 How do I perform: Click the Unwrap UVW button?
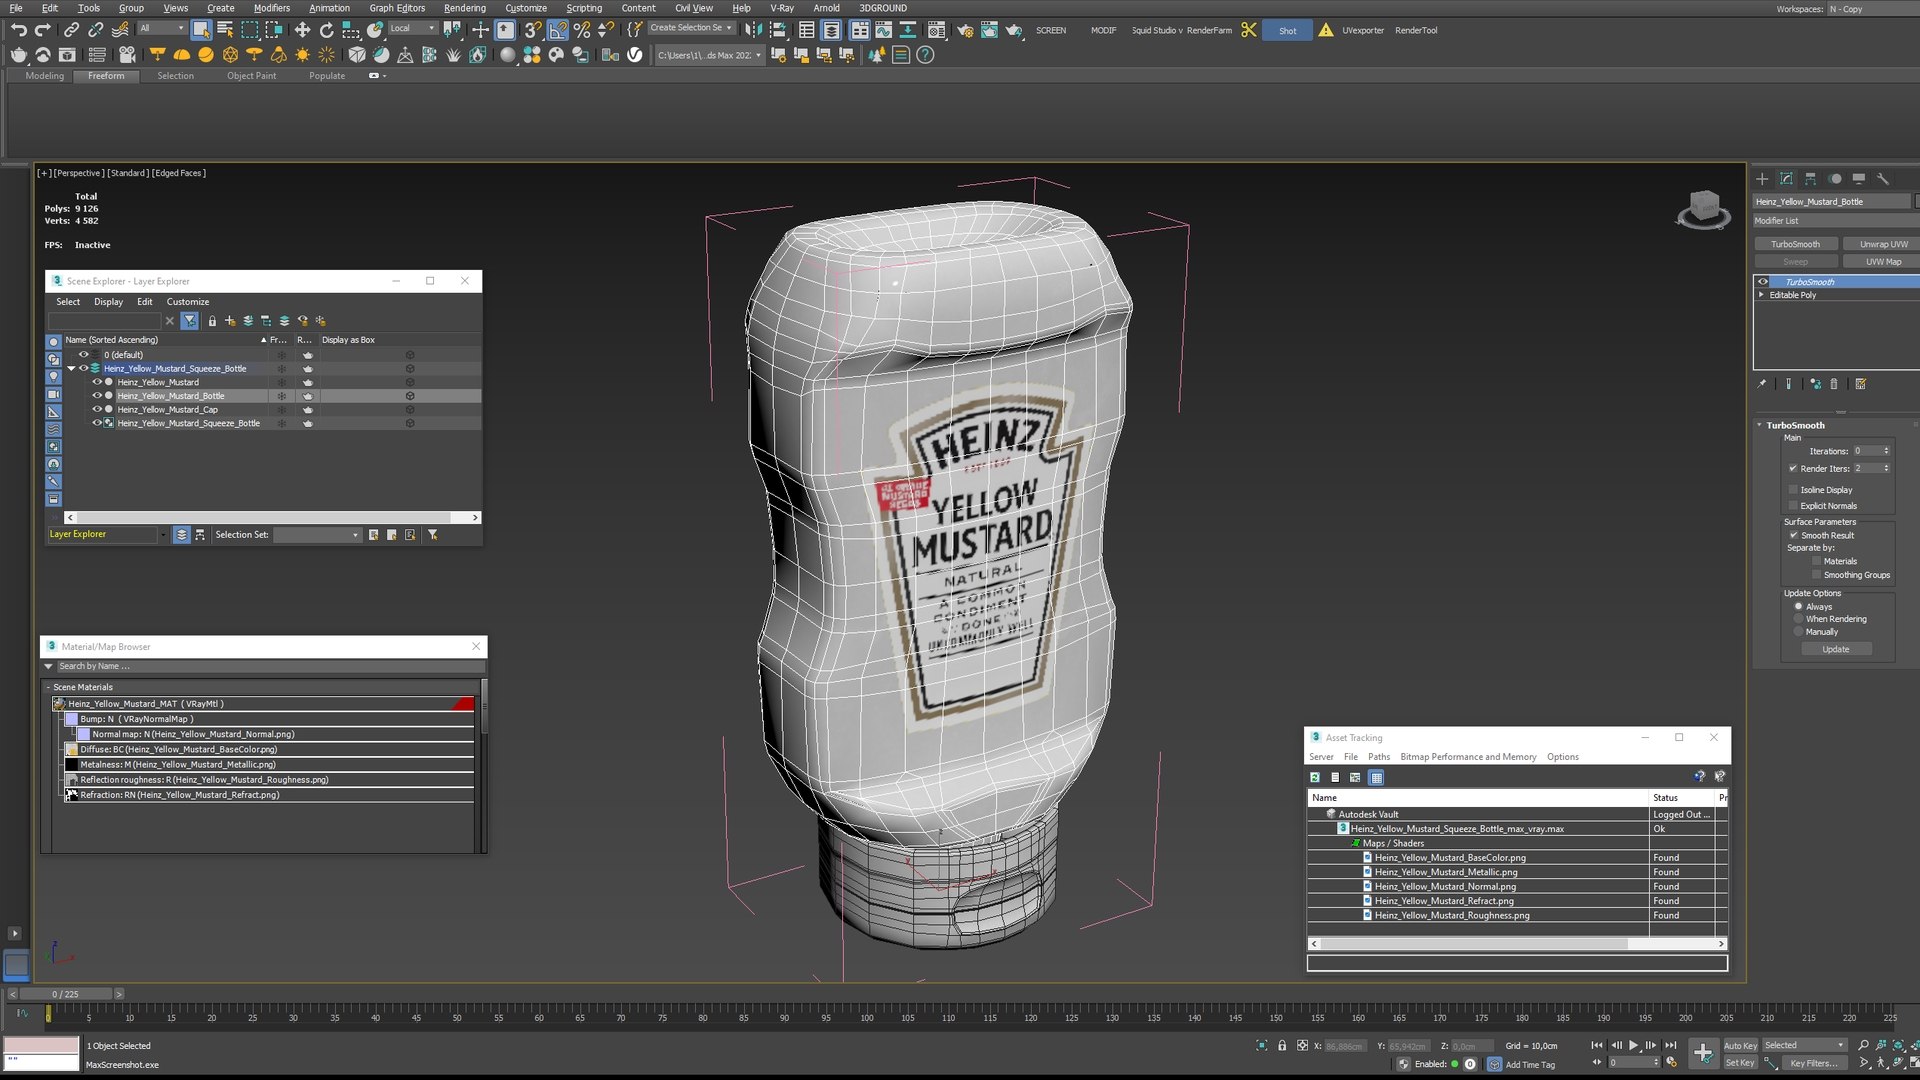tap(1883, 244)
